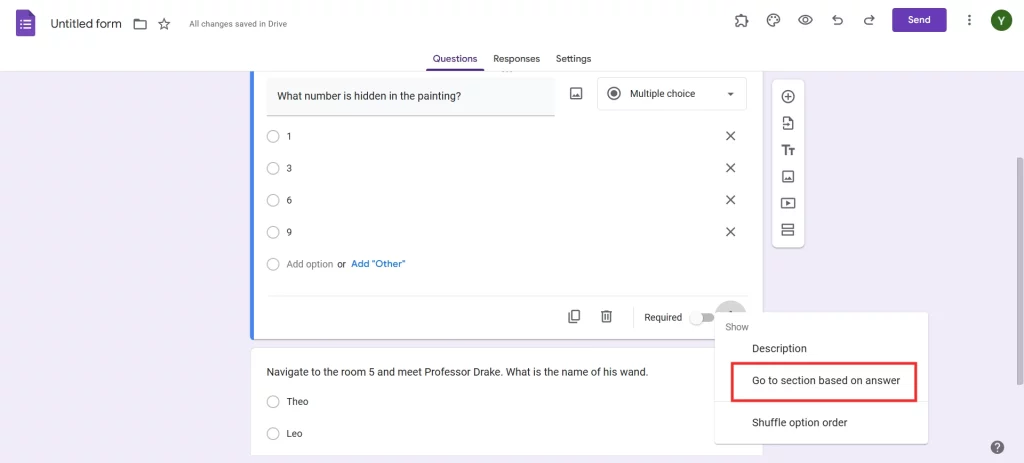The width and height of the screenshot is (1024, 463).
Task: Open the customize theme palette icon
Action: pyautogui.click(x=773, y=20)
